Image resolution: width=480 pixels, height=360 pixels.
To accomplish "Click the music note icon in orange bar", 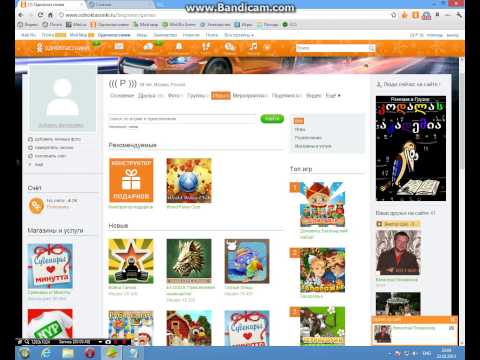I will click(253, 47).
